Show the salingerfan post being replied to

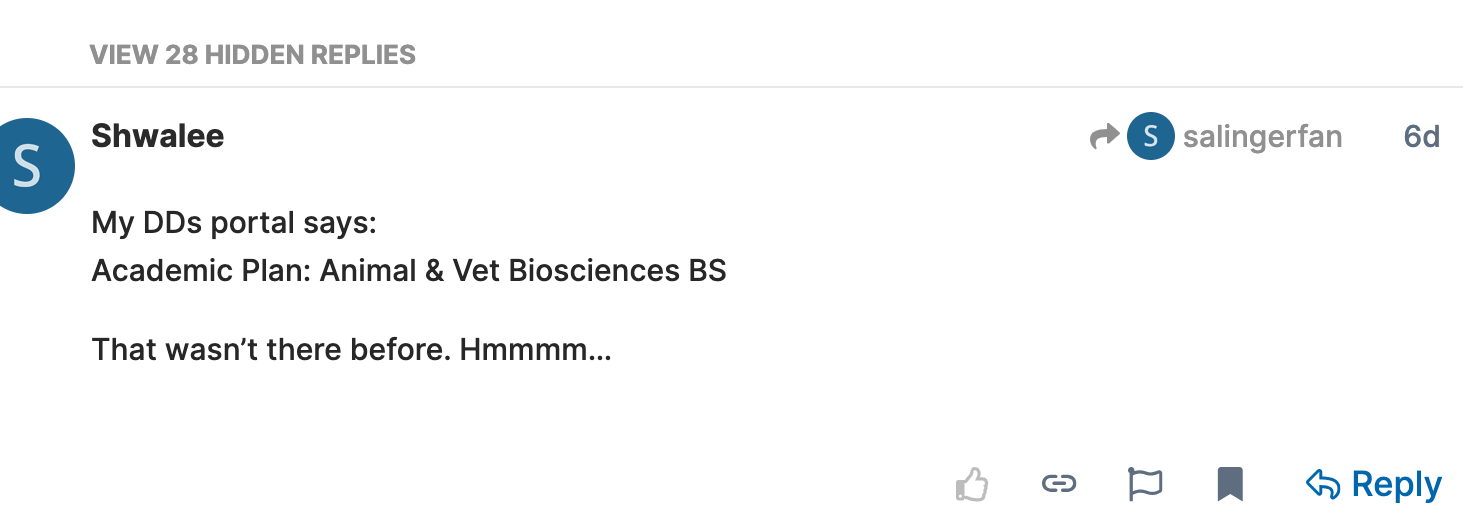coord(1262,137)
